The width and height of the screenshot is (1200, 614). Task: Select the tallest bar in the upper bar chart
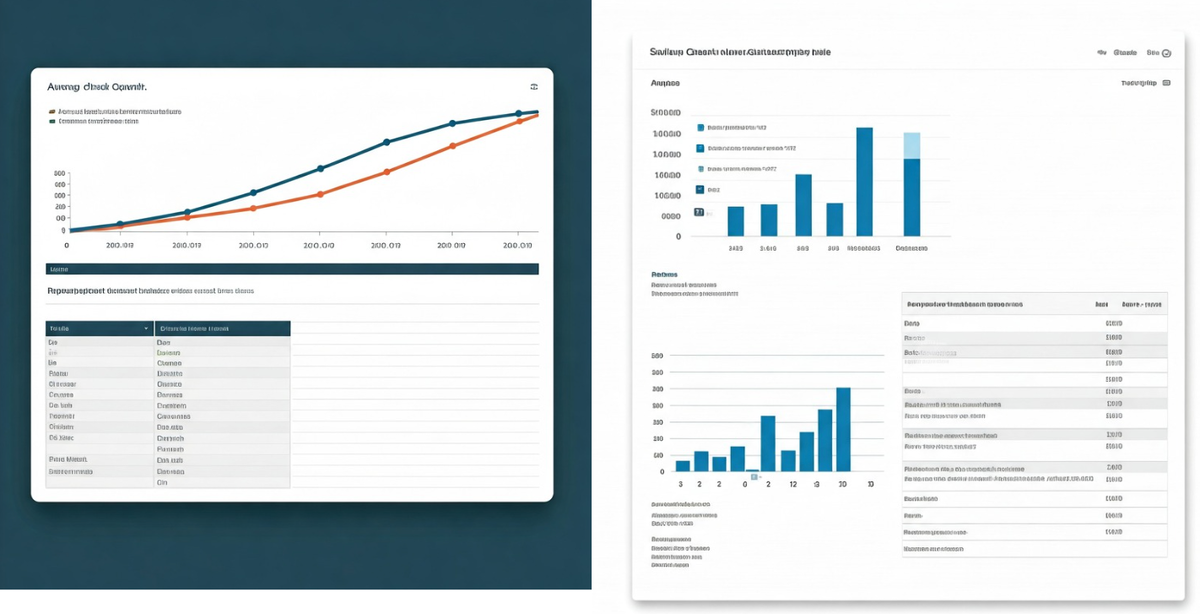tap(864, 181)
